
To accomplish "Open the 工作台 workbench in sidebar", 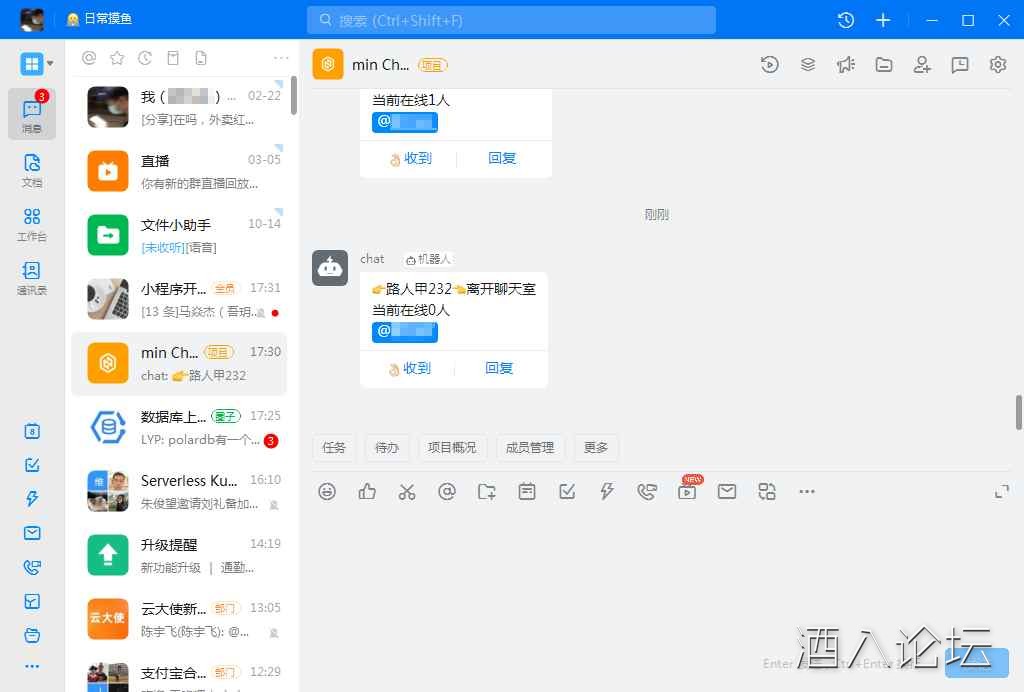I will 32,224.
